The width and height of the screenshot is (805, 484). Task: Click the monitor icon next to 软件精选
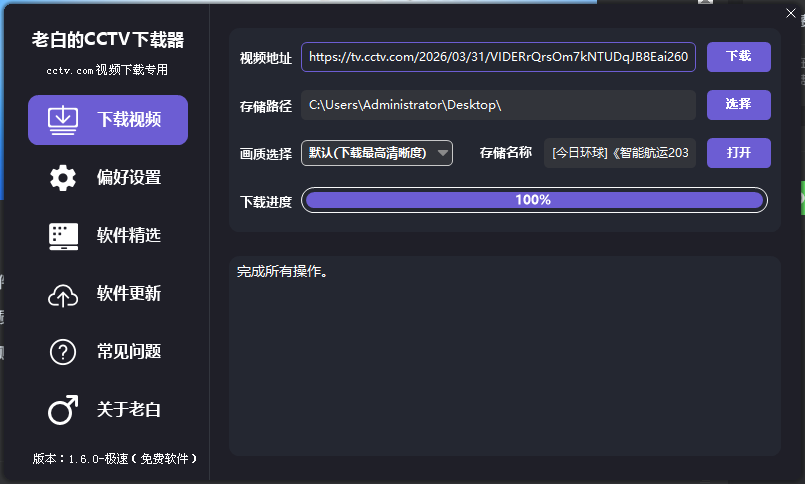point(63,236)
